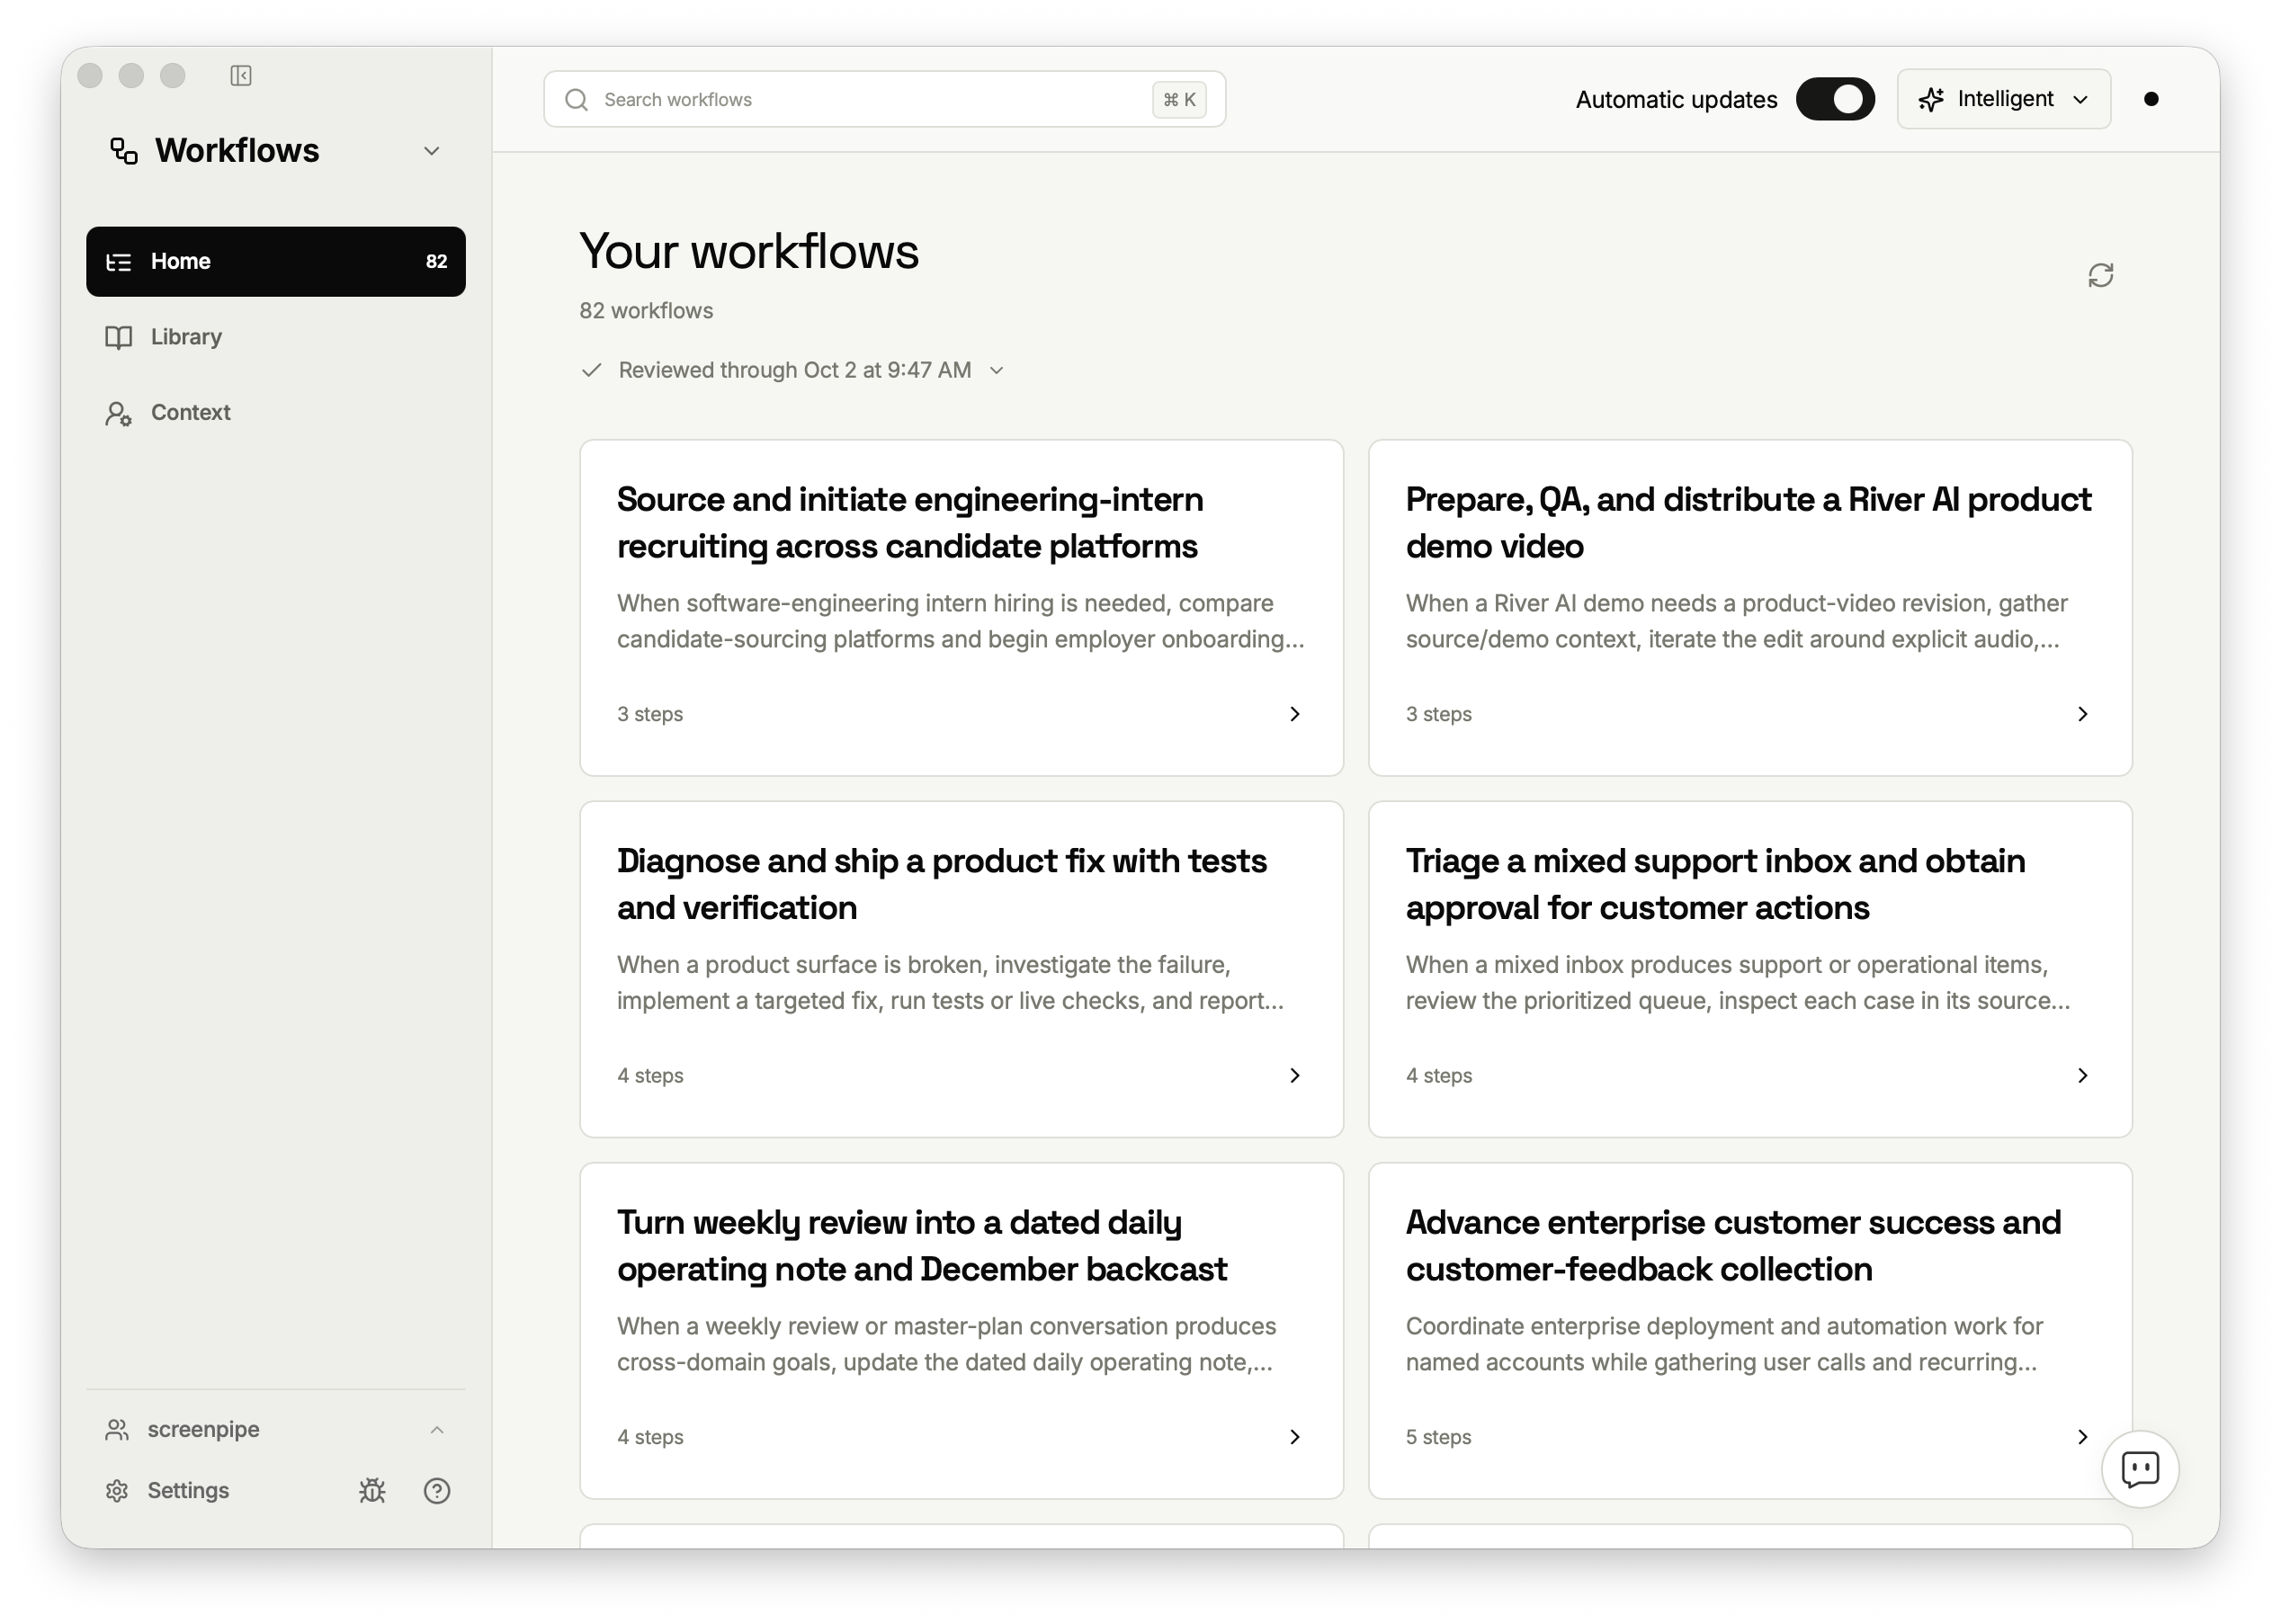Open the Intelligent mode dropdown

pyautogui.click(x=2003, y=99)
